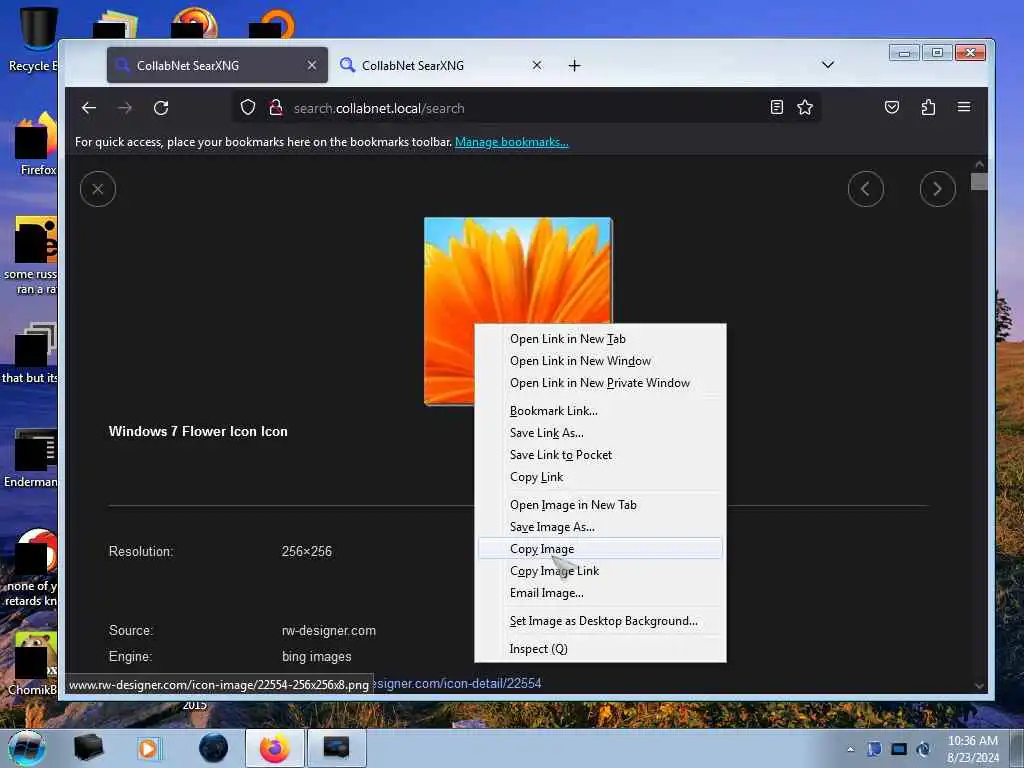This screenshot has width=1024, height=768.
Task: Show previous image result arrow
Action: pos(866,189)
